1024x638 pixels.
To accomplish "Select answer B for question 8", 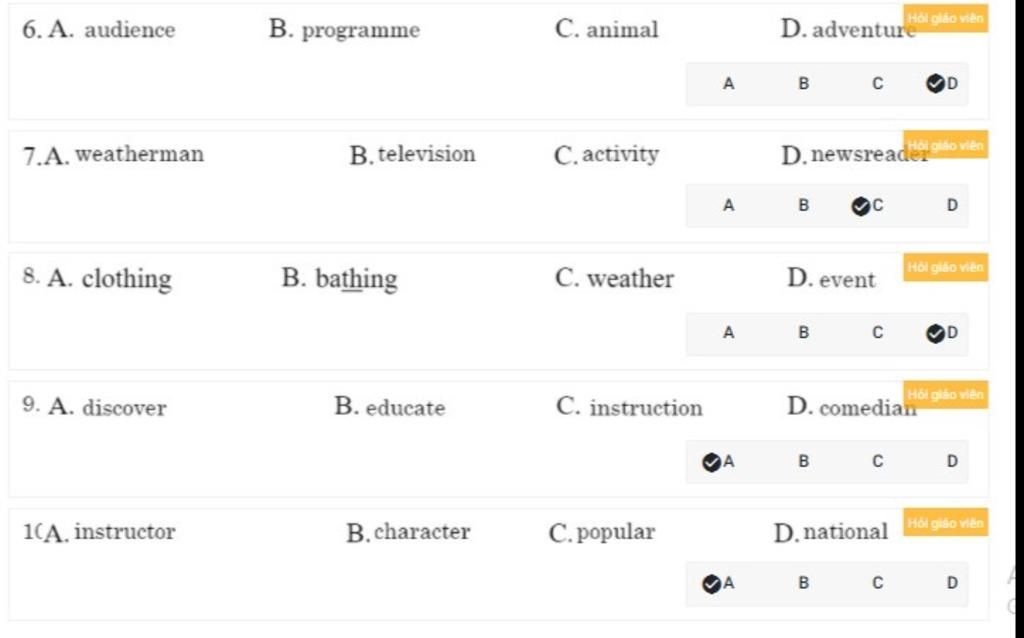I will pos(803,333).
